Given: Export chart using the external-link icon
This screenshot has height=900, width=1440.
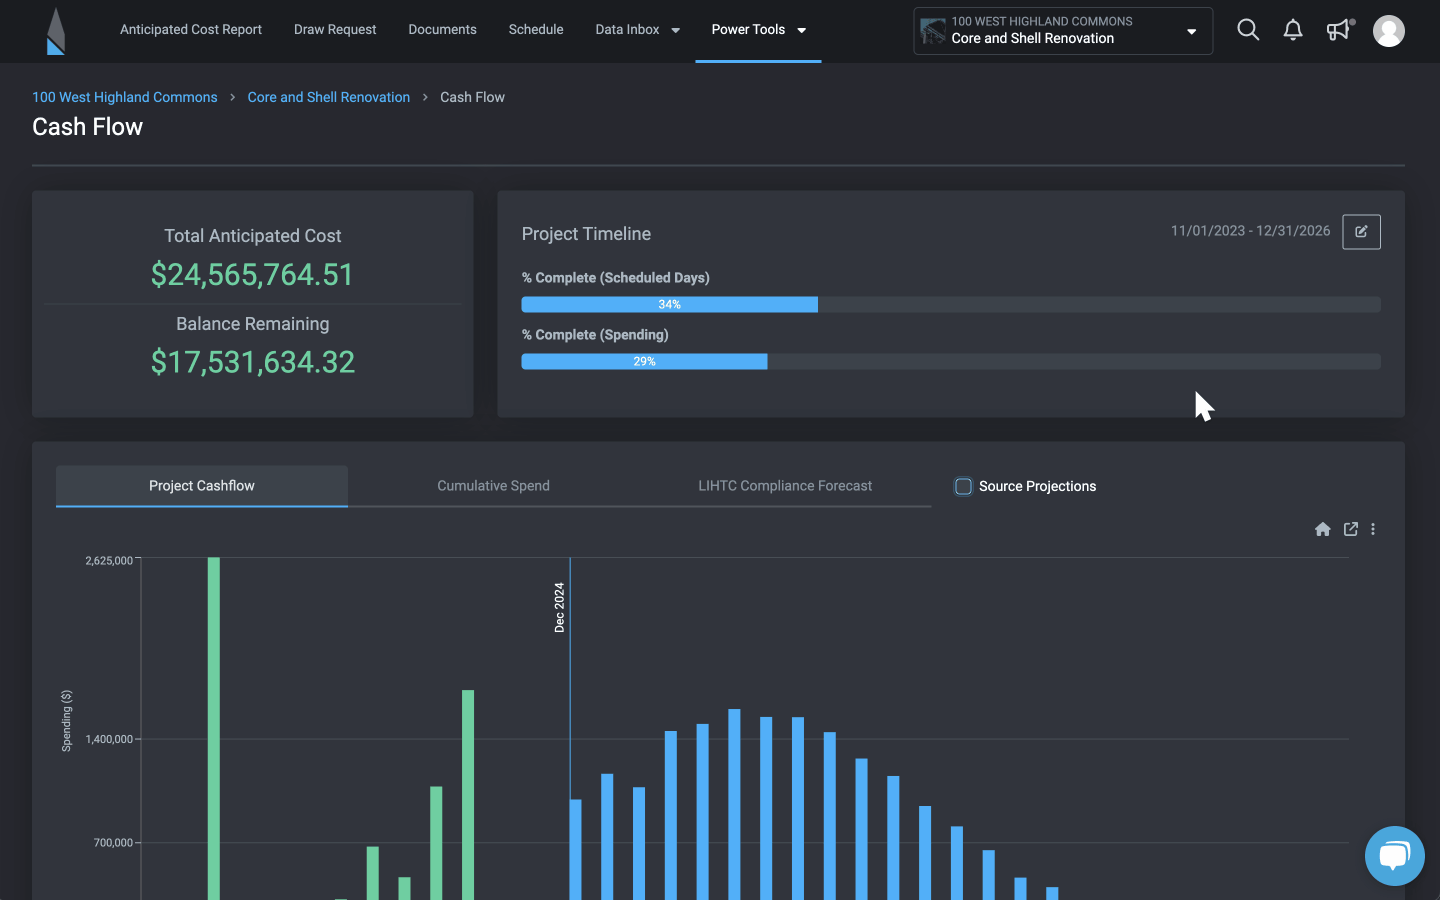Looking at the screenshot, I should [x=1350, y=529].
